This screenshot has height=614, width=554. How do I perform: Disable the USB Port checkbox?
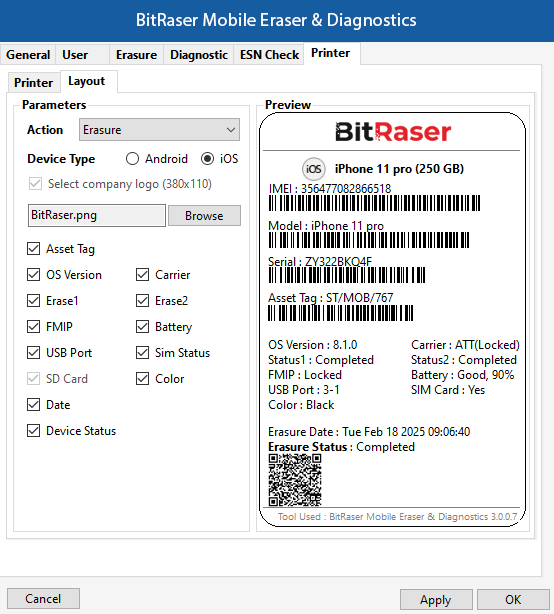point(33,352)
